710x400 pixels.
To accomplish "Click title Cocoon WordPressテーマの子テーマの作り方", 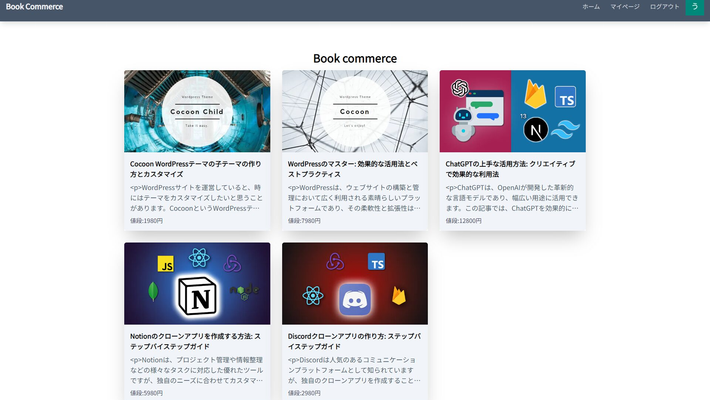I will (196, 169).
